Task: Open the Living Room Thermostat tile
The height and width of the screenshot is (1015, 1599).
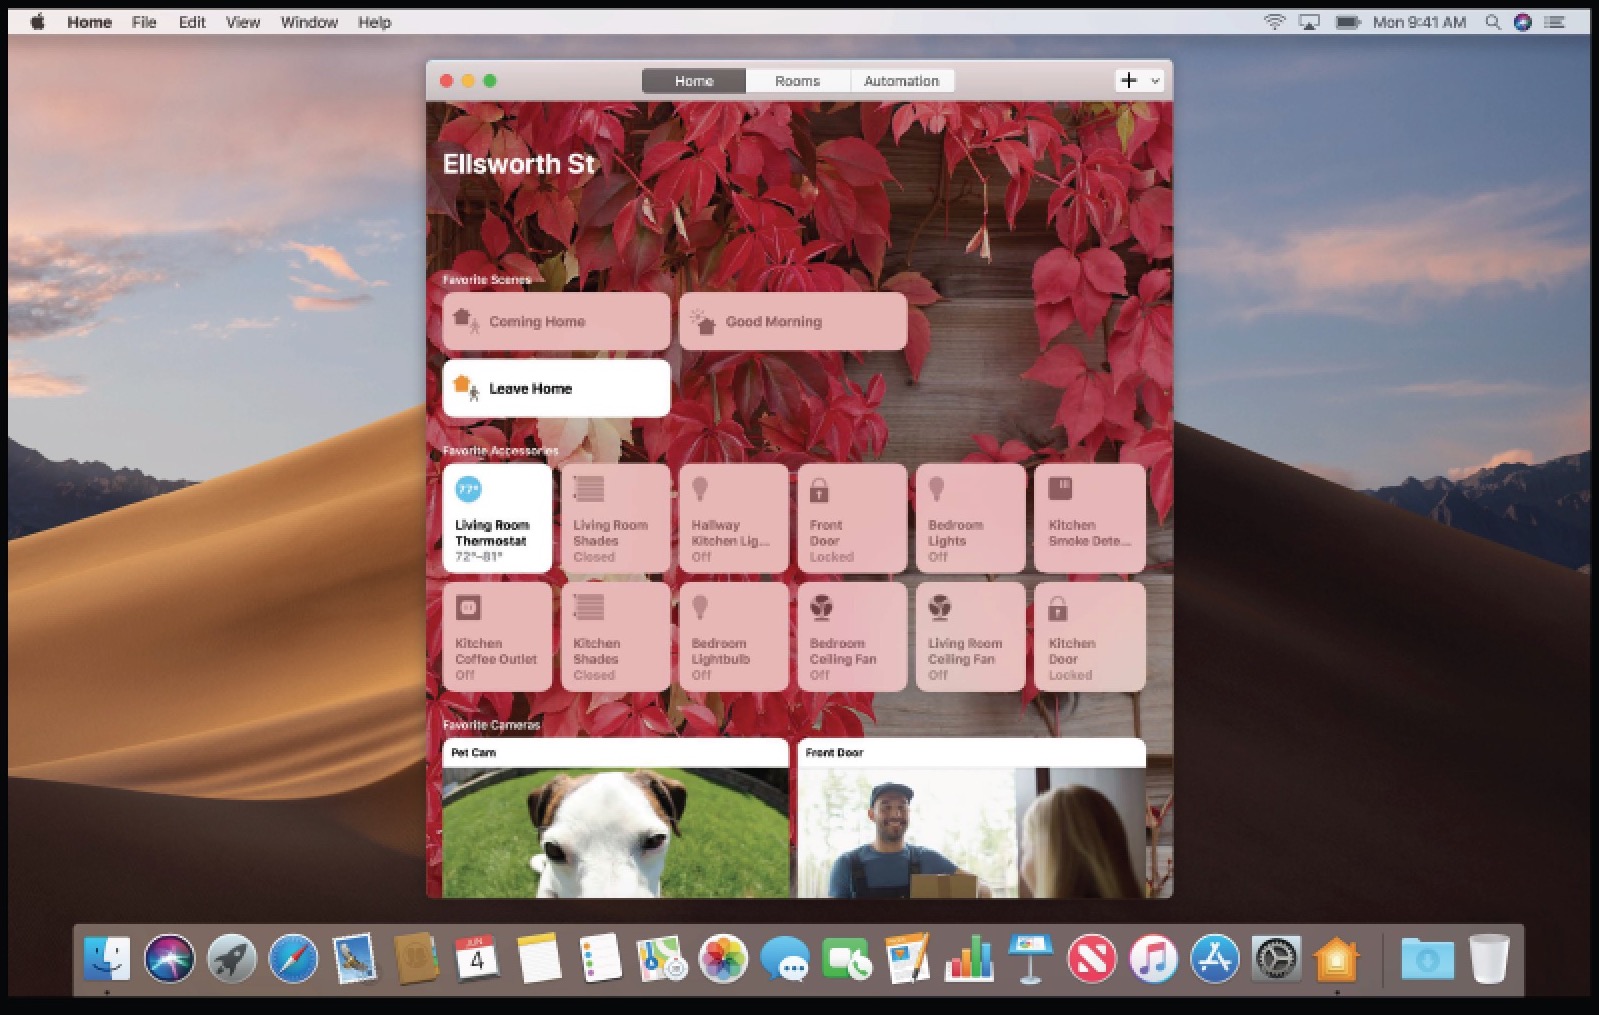Action: (497, 518)
